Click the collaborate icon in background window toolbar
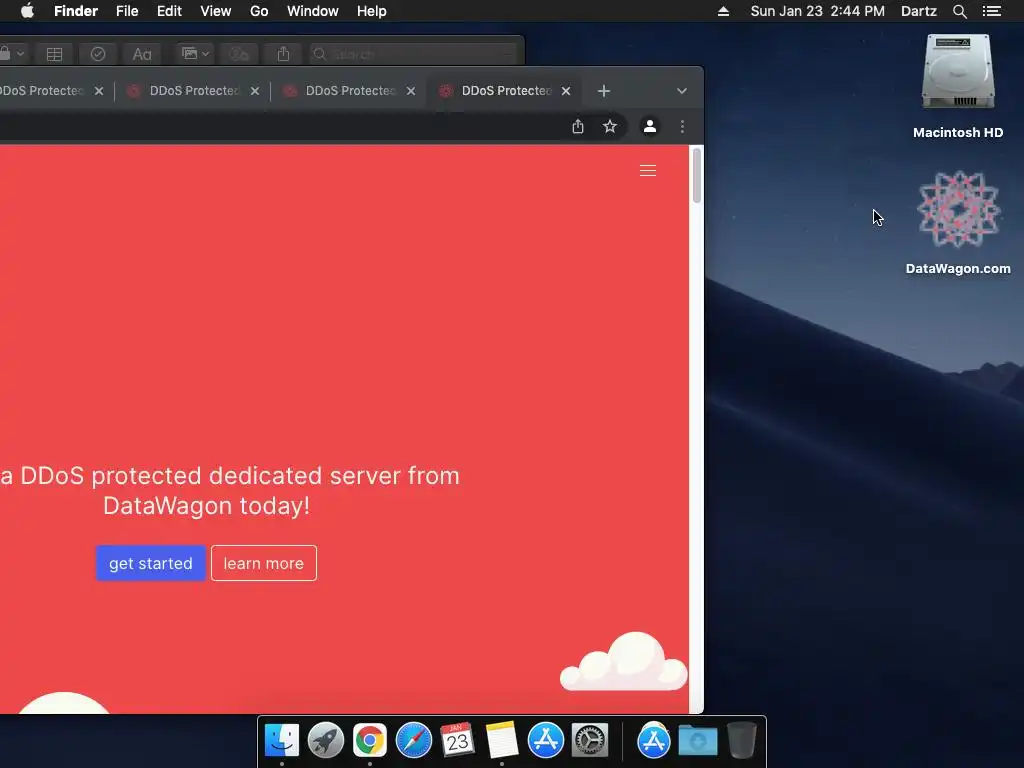The width and height of the screenshot is (1024, 768). (239, 54)
